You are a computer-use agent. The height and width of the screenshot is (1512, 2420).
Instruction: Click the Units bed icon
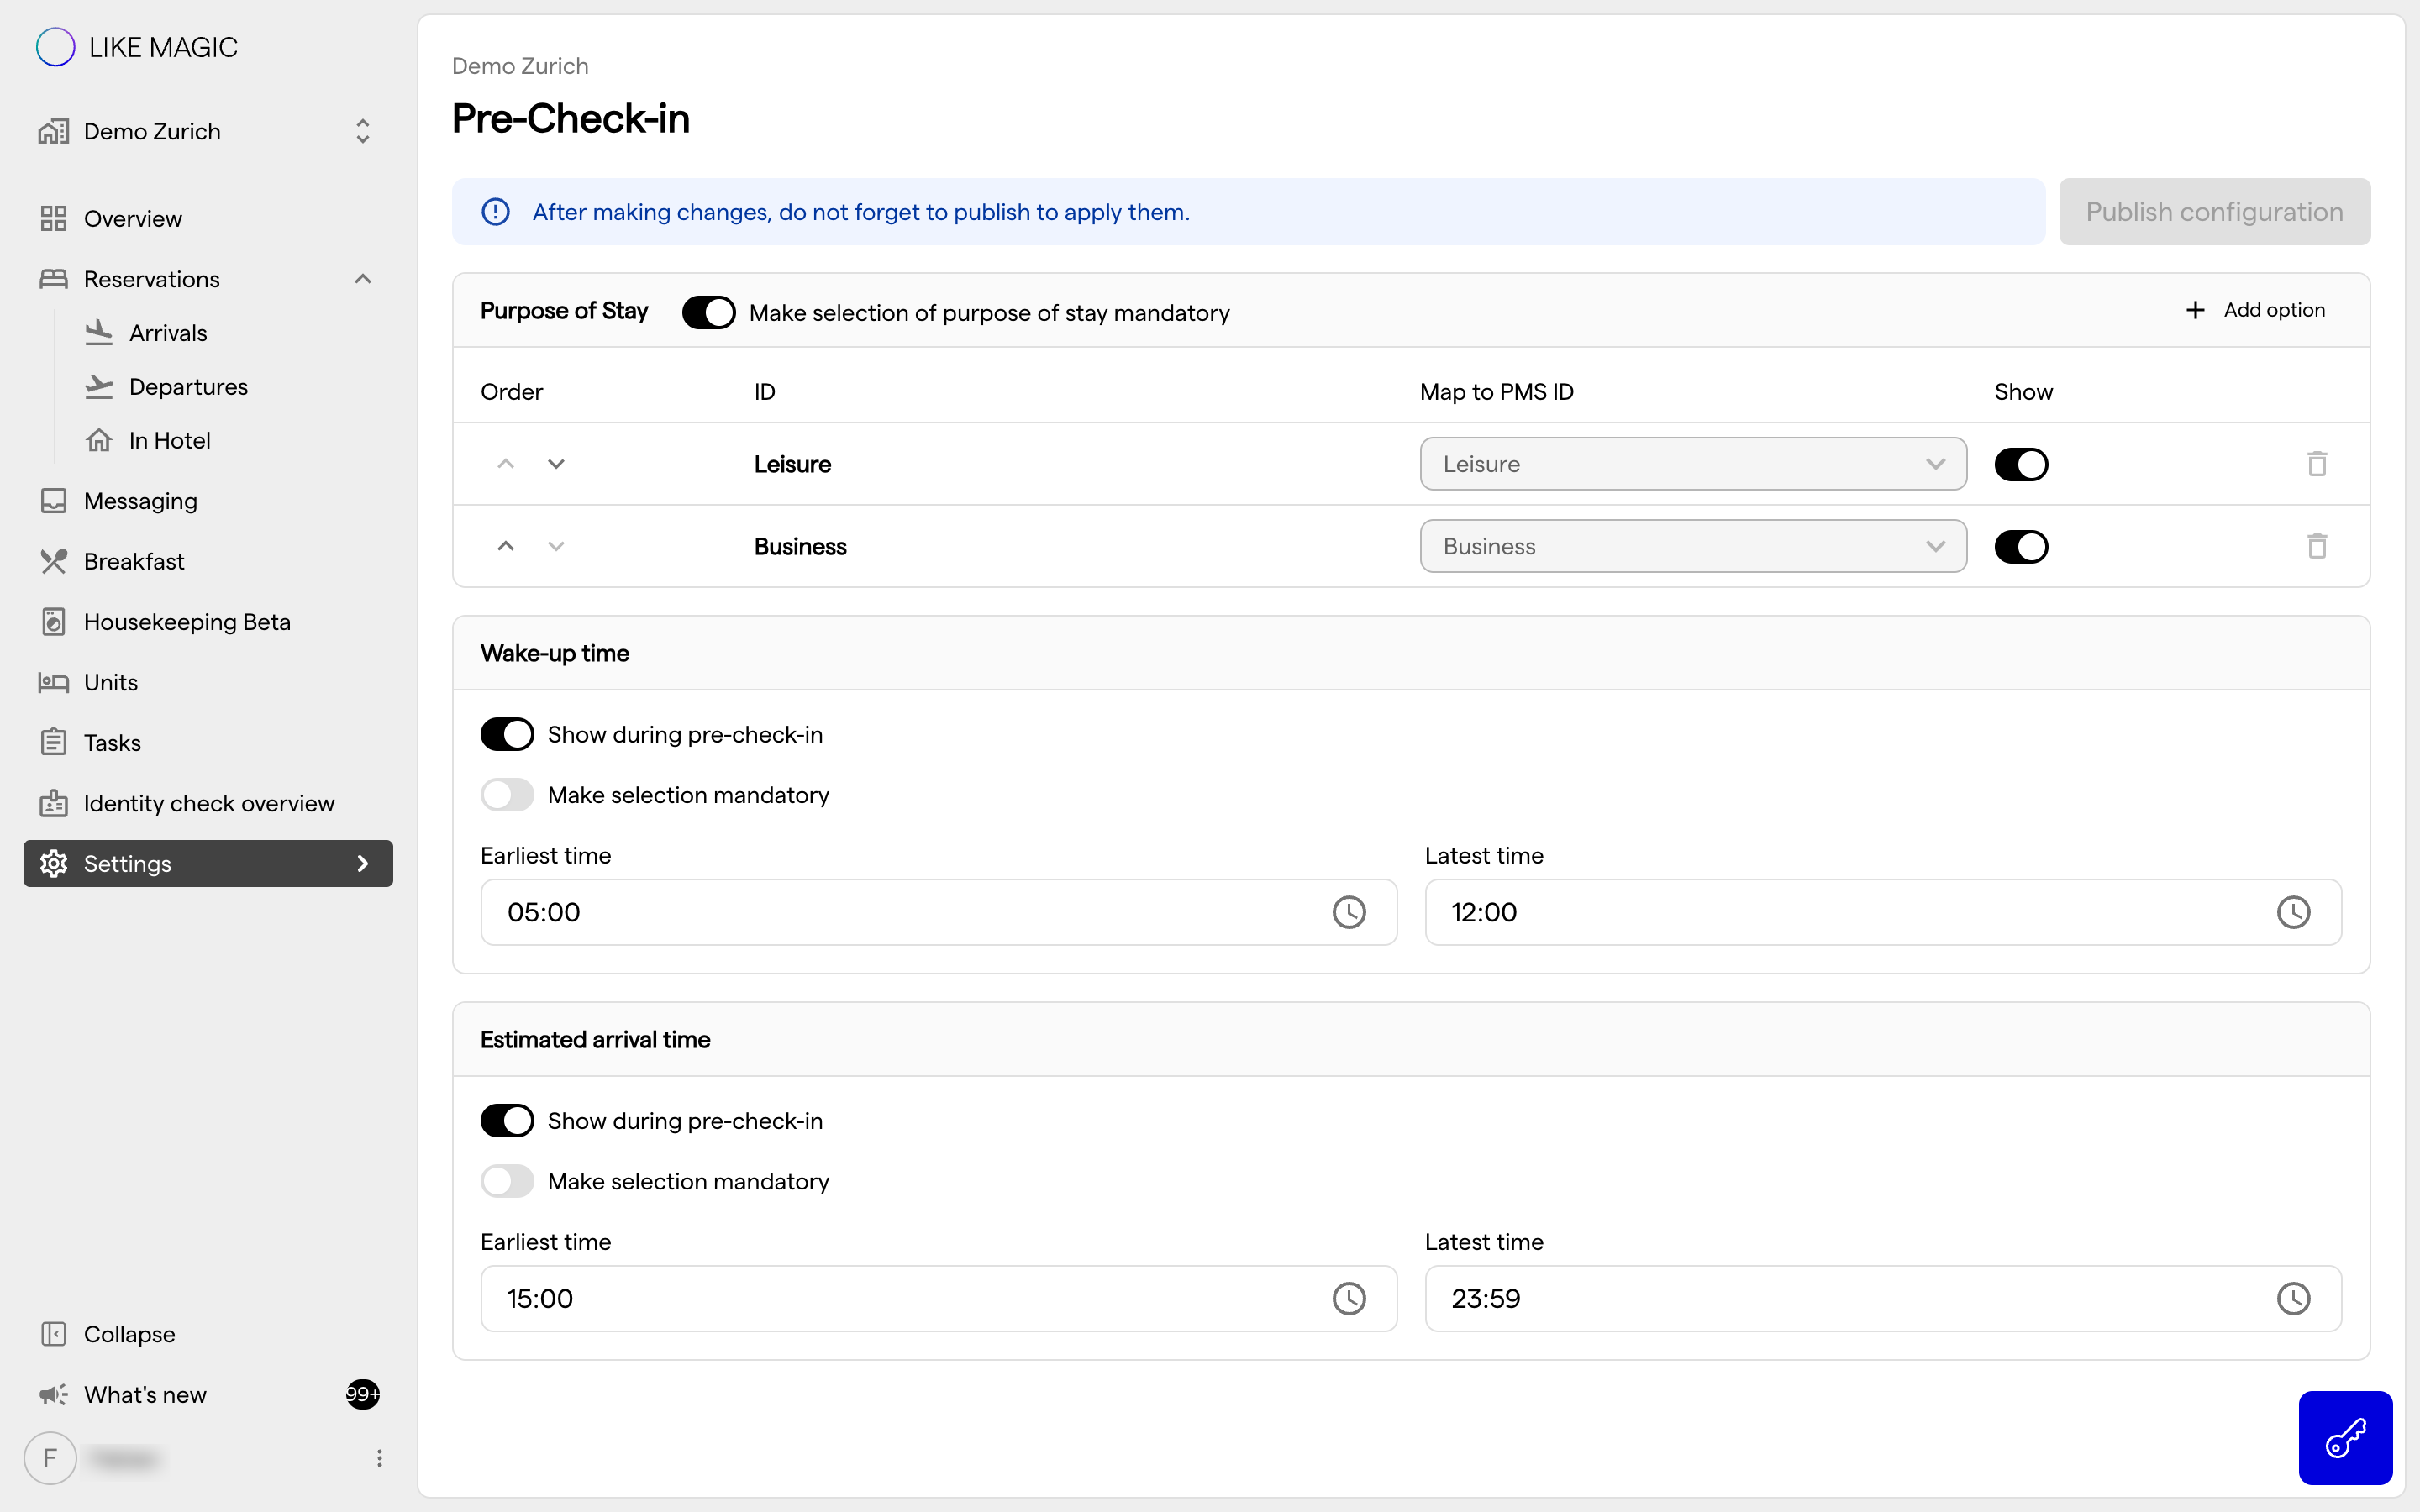[x=53, y=682]
